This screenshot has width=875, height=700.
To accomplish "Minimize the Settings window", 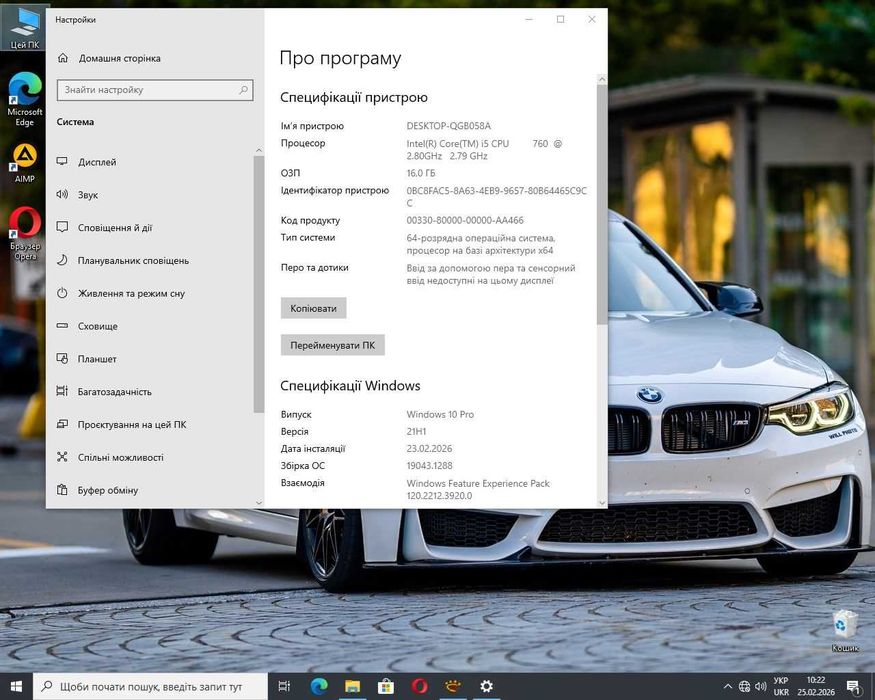I will tap(529, 20).
